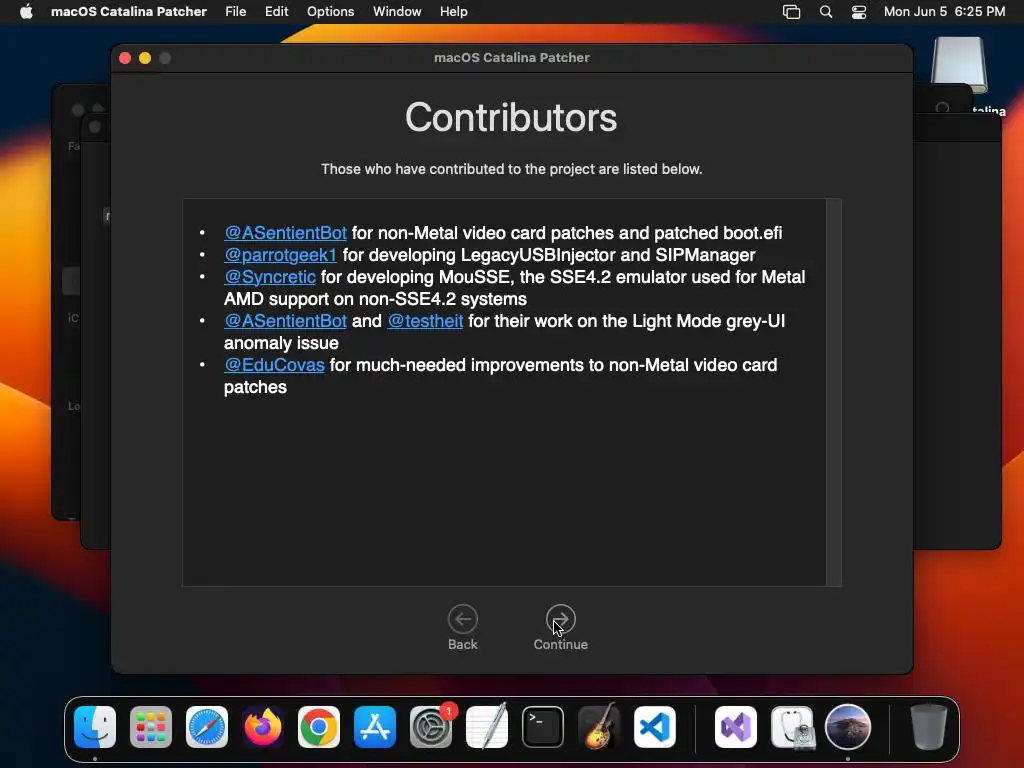Open Spotlight search in menu bar
The width and height of the screenshot is (1024, 768).
(x=825, y=12)
